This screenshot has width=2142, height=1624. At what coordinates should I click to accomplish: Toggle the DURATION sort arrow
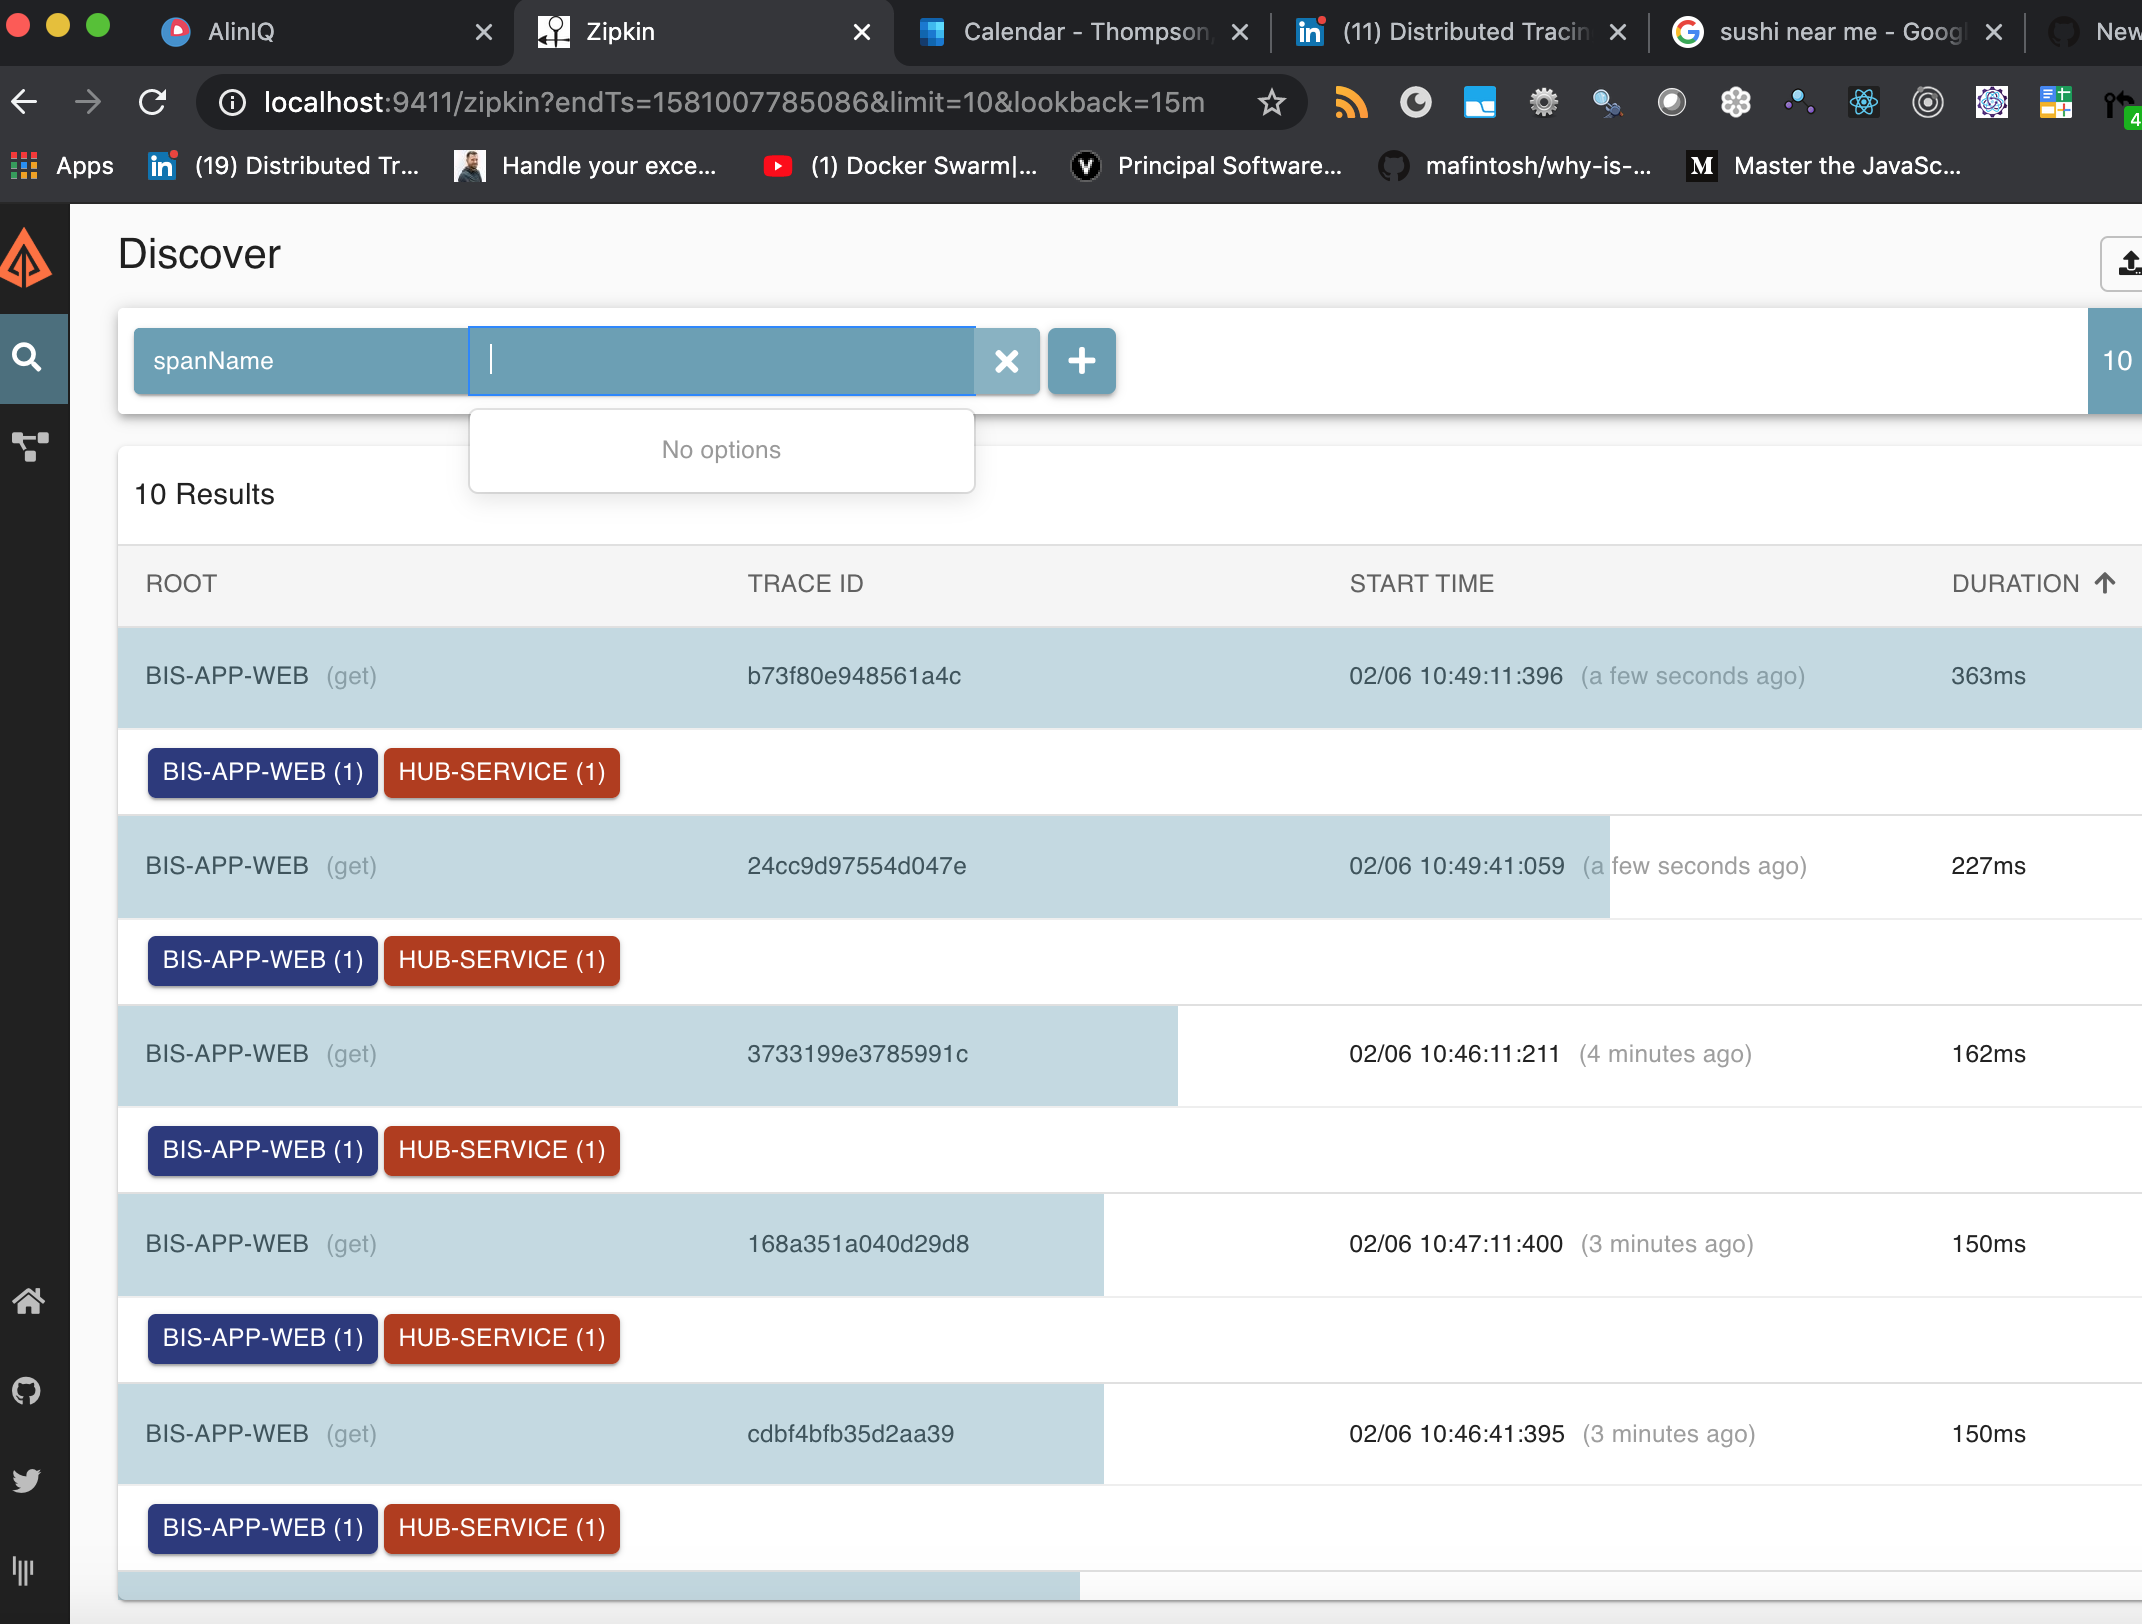[x=2104, y=583]
